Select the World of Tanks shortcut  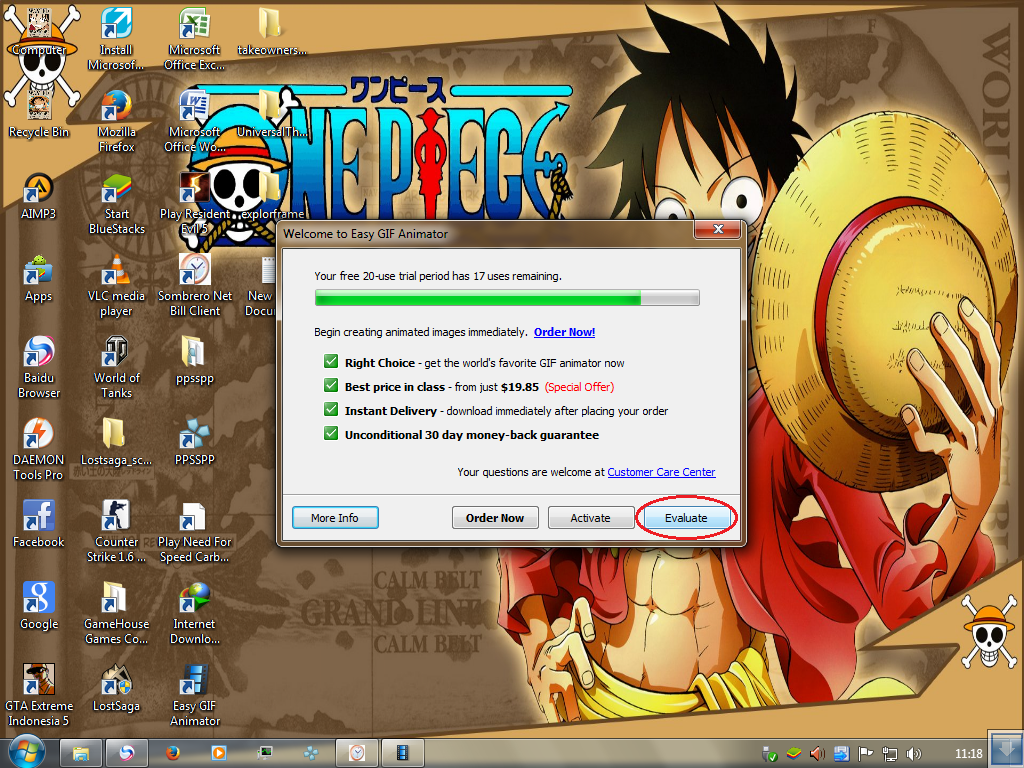click(x=116, y=368)
